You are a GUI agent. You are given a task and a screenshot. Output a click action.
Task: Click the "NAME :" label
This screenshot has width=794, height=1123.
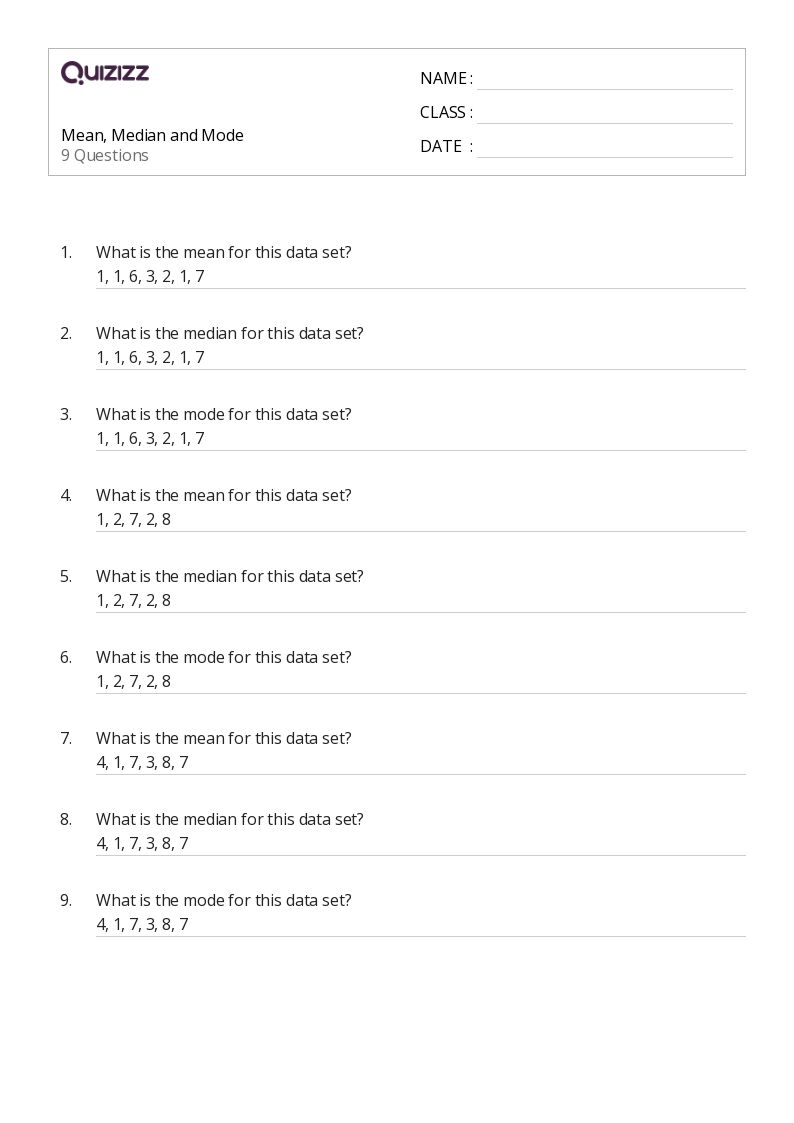tap(446, 78)
